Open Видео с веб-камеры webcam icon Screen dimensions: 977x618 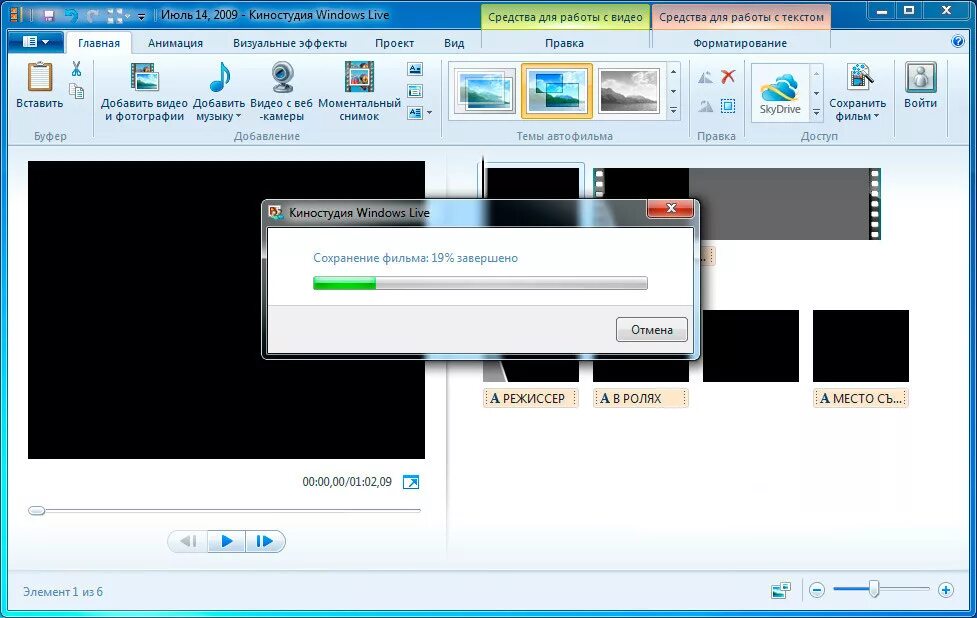(x=281, y=77)
